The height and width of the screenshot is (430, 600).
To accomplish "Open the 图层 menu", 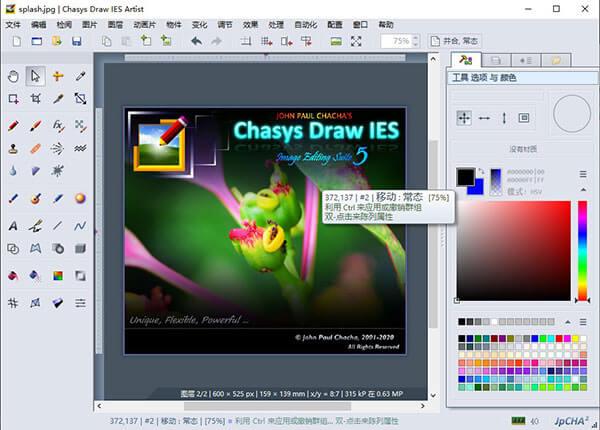I will tap(117, 24).
